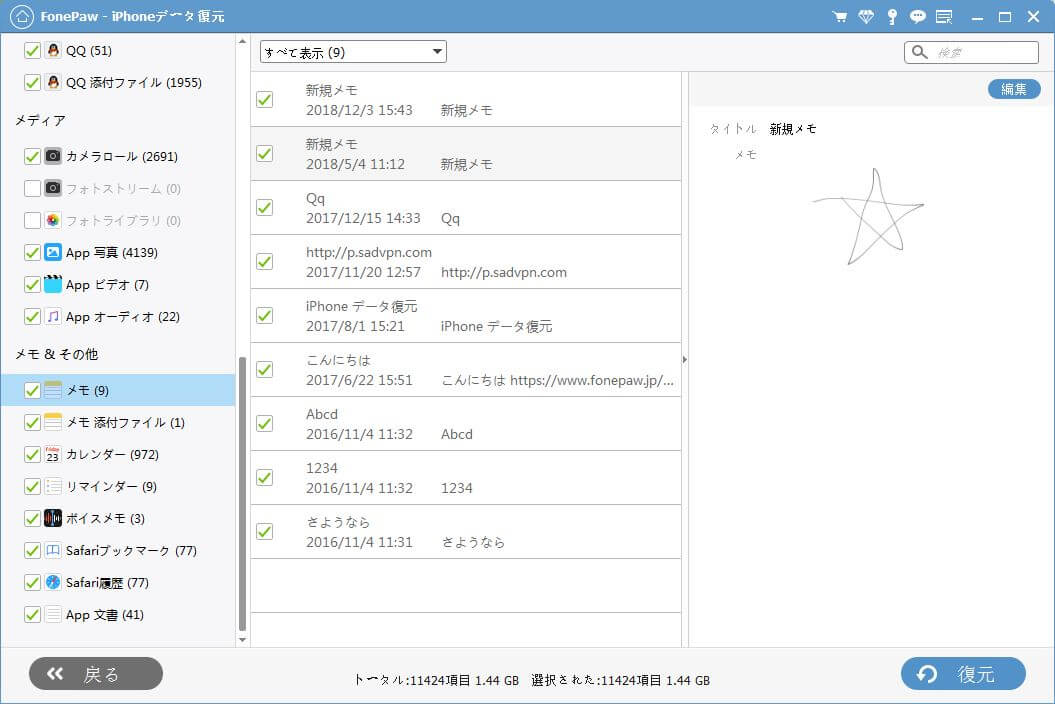Uncheck the Safari履歴 (77) checkbox
Screen dimensions: 1055x704
click(32, 582)
